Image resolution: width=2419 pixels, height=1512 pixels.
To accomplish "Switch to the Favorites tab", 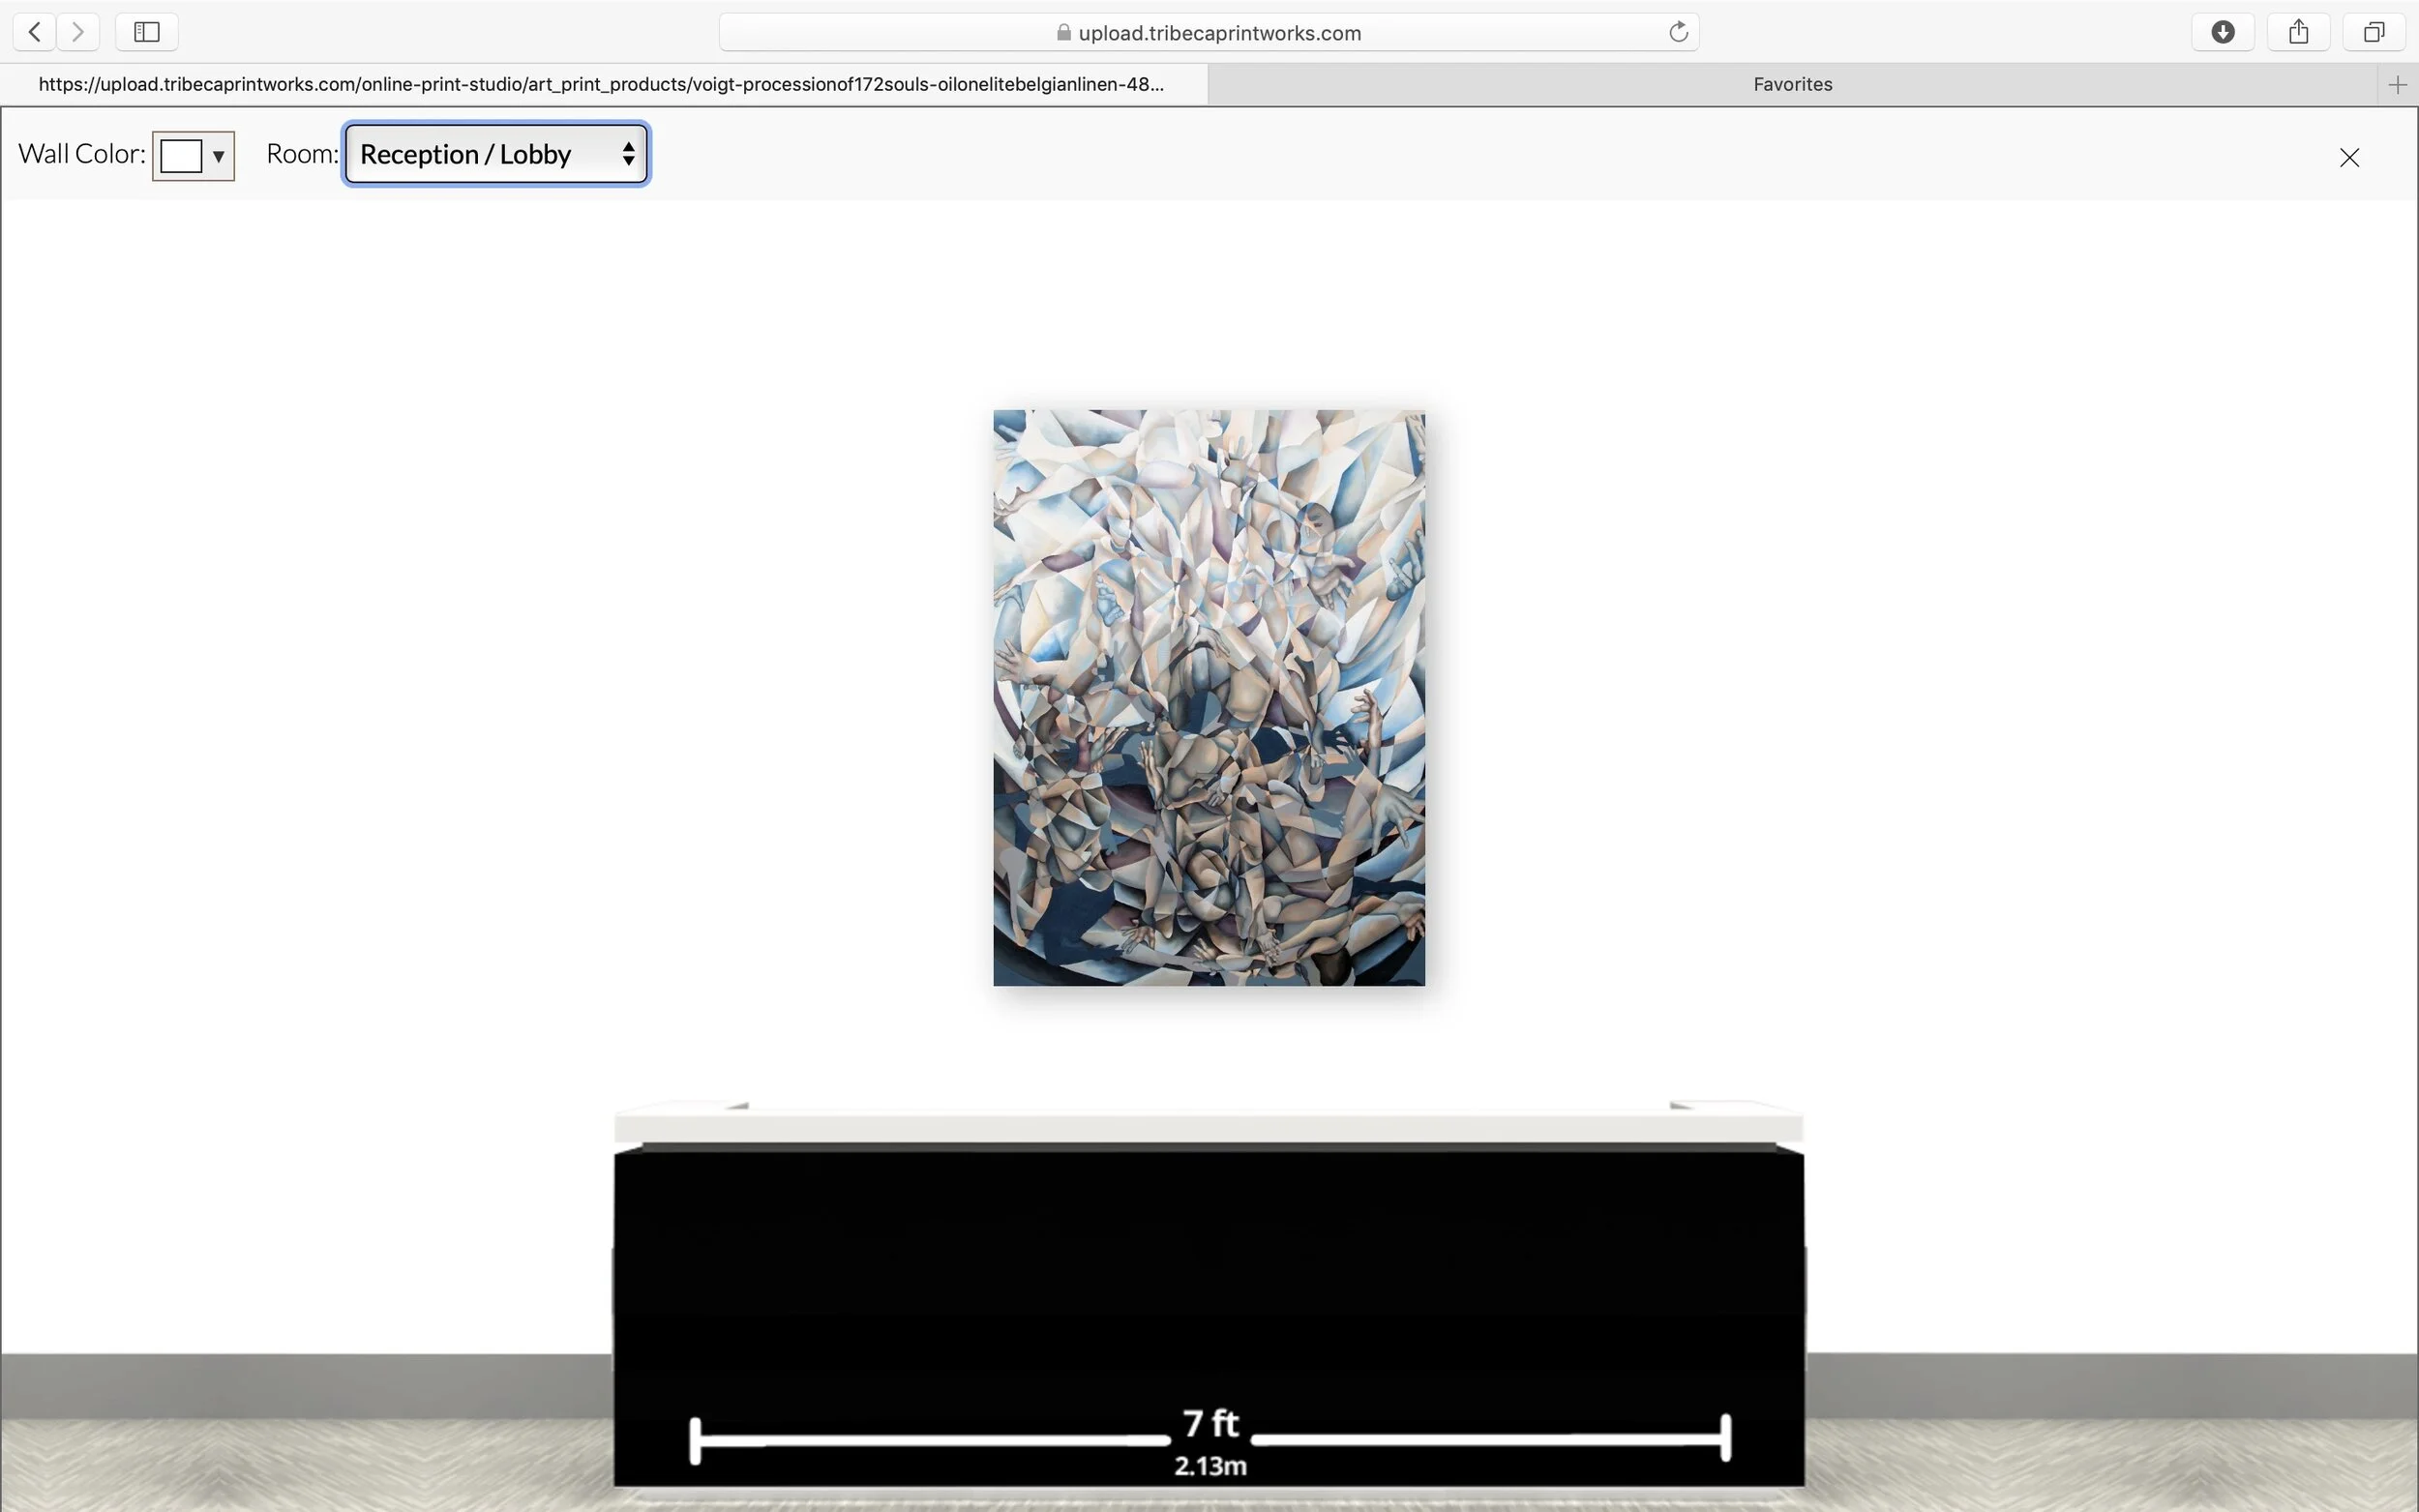I will tap(1791, 85).
